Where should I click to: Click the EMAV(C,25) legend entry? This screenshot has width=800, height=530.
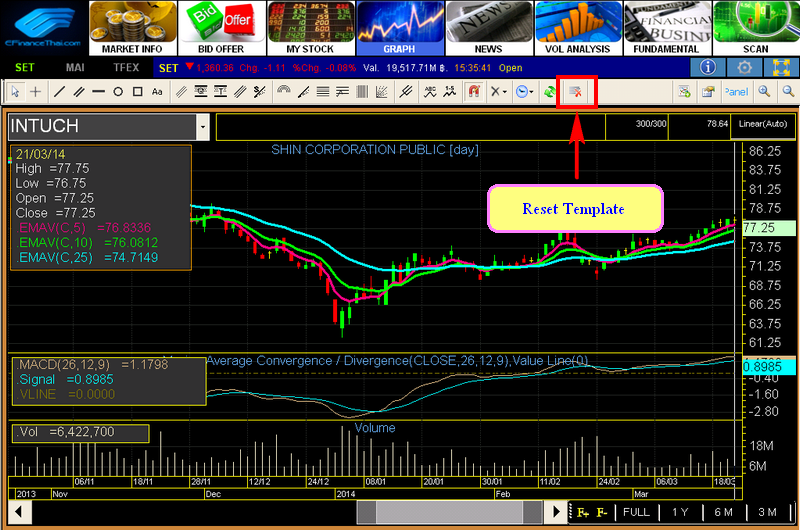pyautogui.click(x=87, y=257)
